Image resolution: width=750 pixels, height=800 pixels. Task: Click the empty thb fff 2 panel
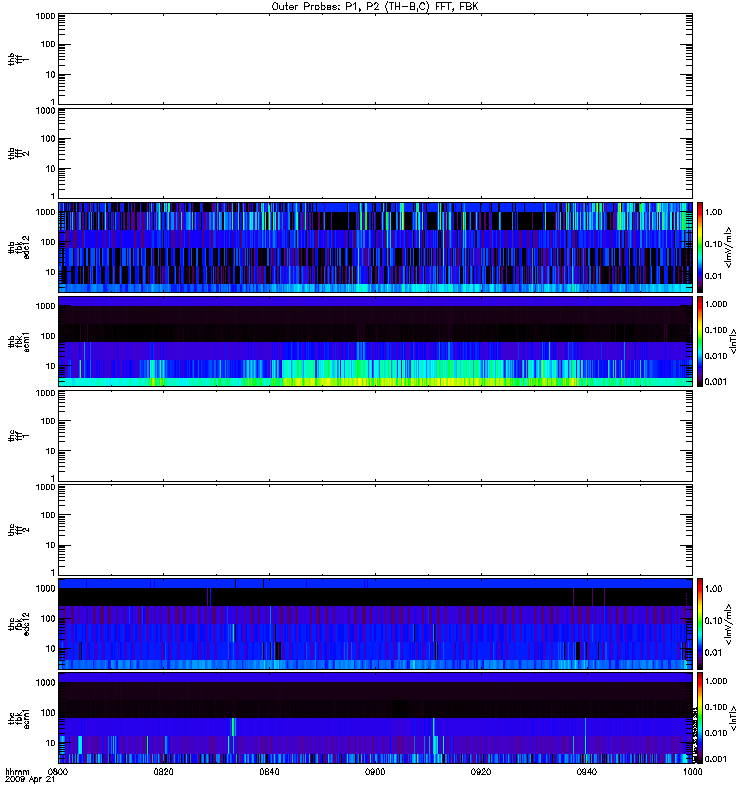point(374,152)
